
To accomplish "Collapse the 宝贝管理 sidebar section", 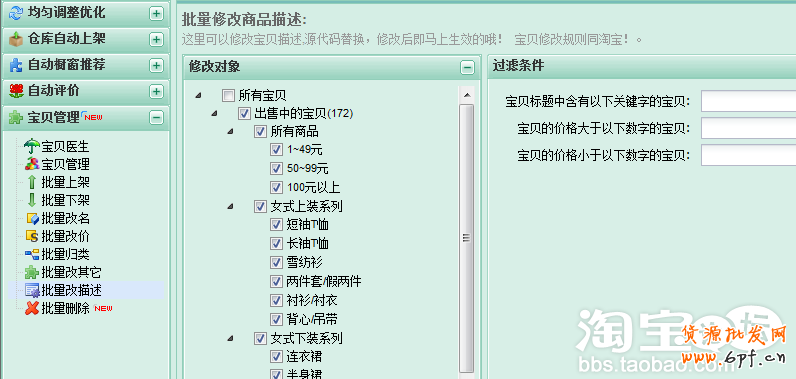I will [x=156, y=118].
